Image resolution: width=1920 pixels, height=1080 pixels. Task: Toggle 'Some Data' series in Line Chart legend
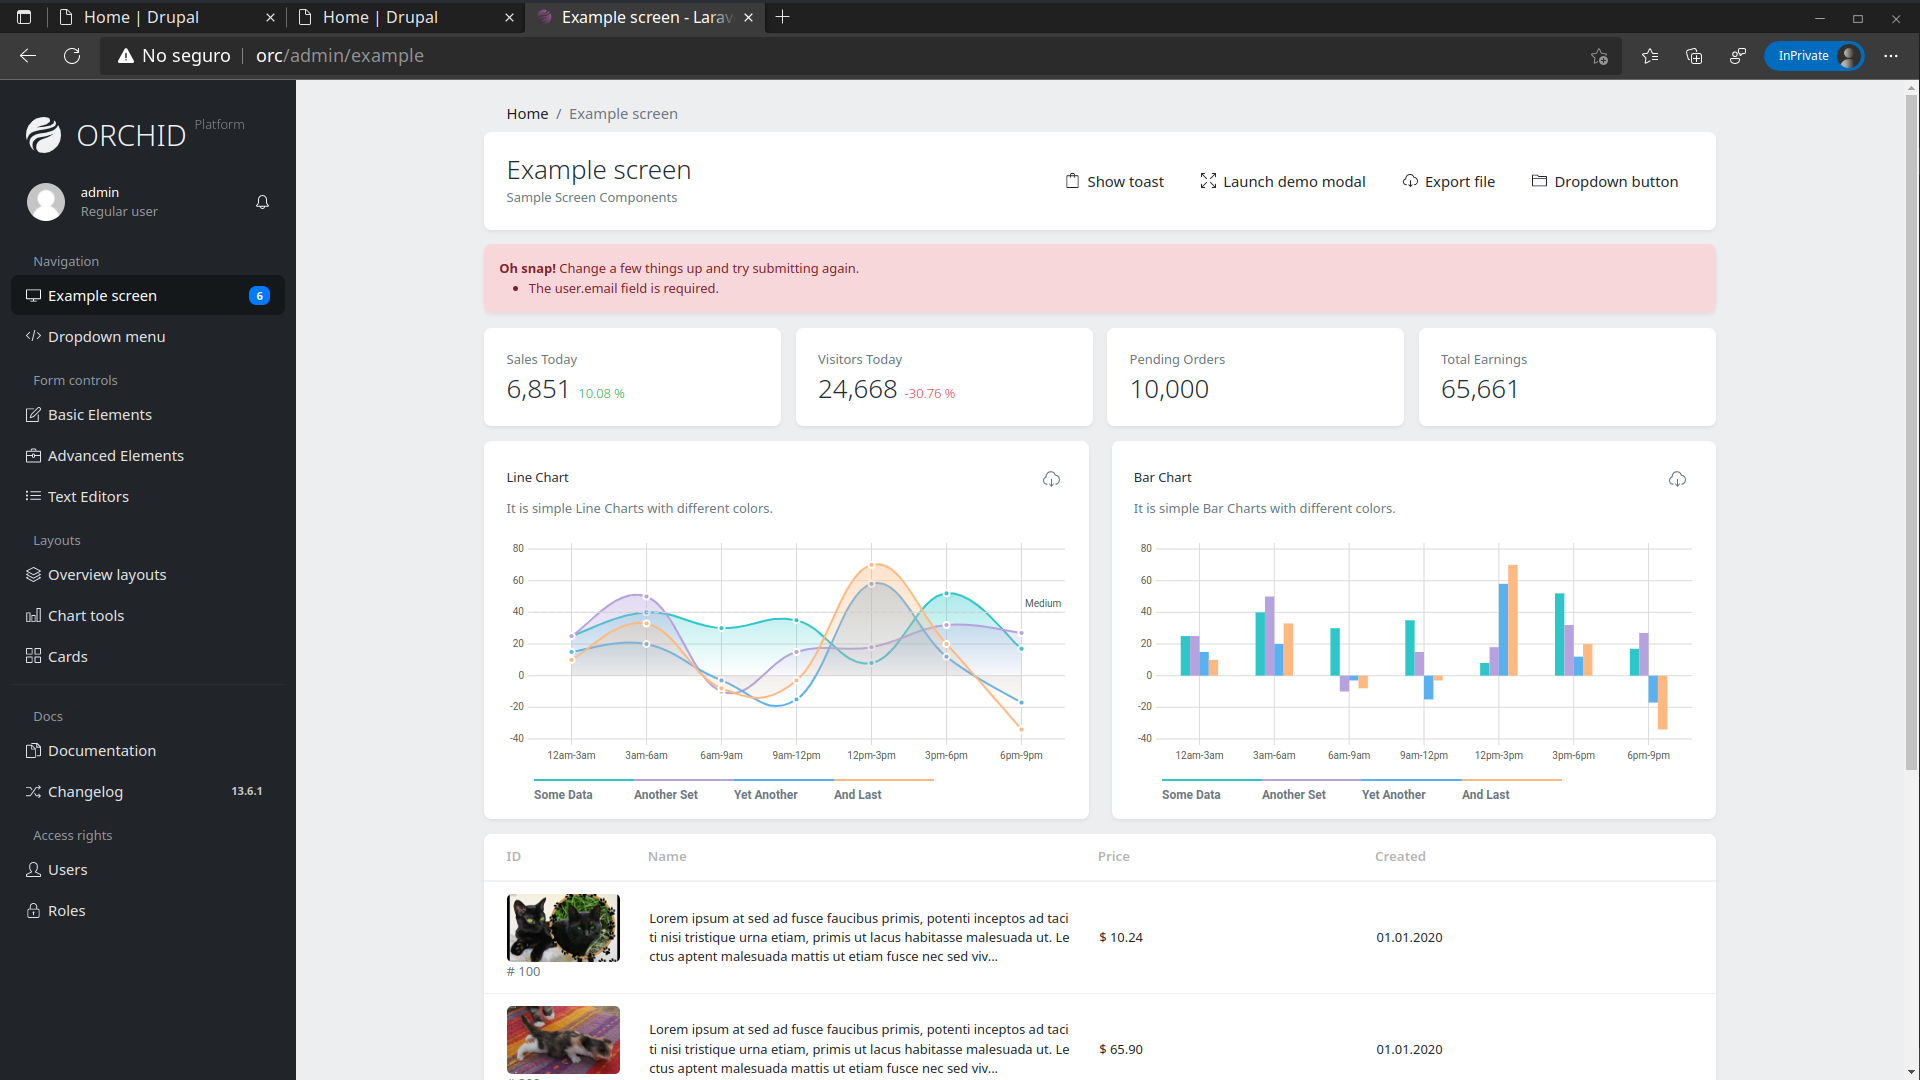pos(563,794)
